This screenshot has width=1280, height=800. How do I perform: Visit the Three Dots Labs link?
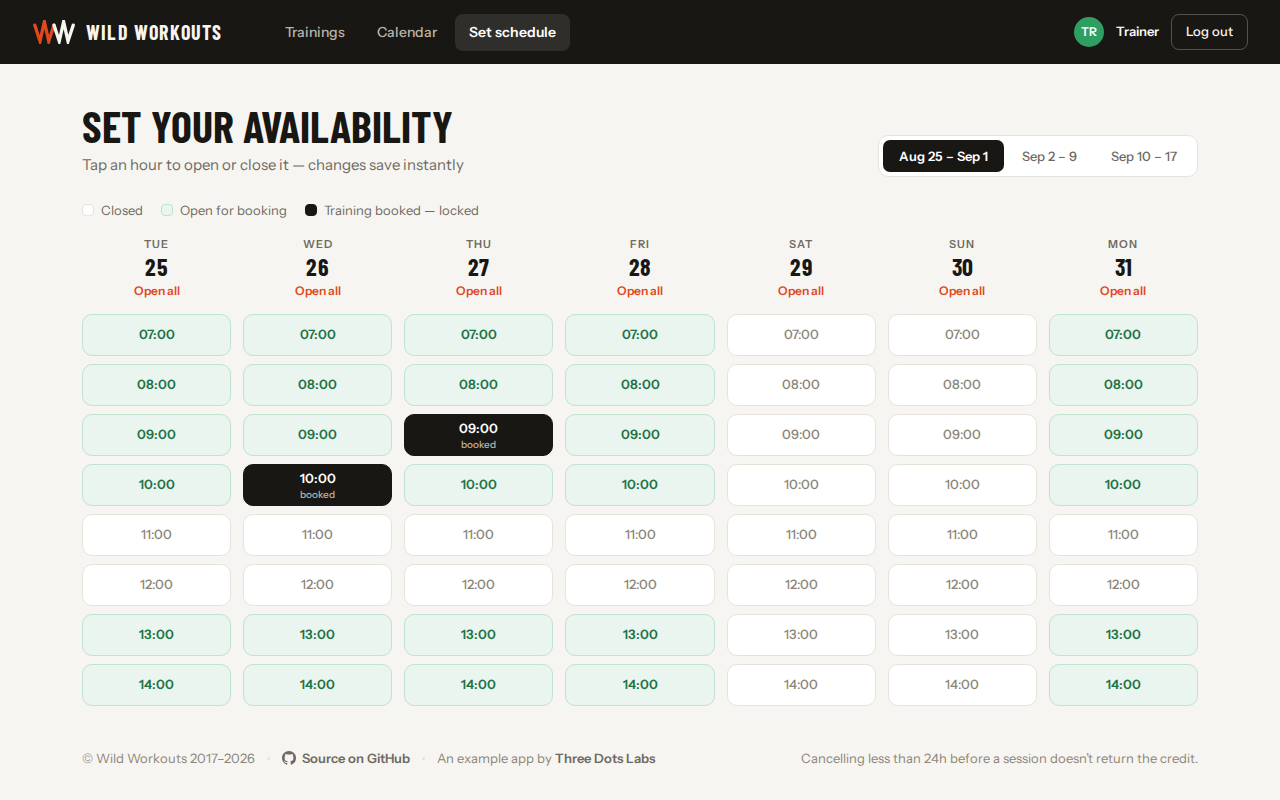pos(605,759)
